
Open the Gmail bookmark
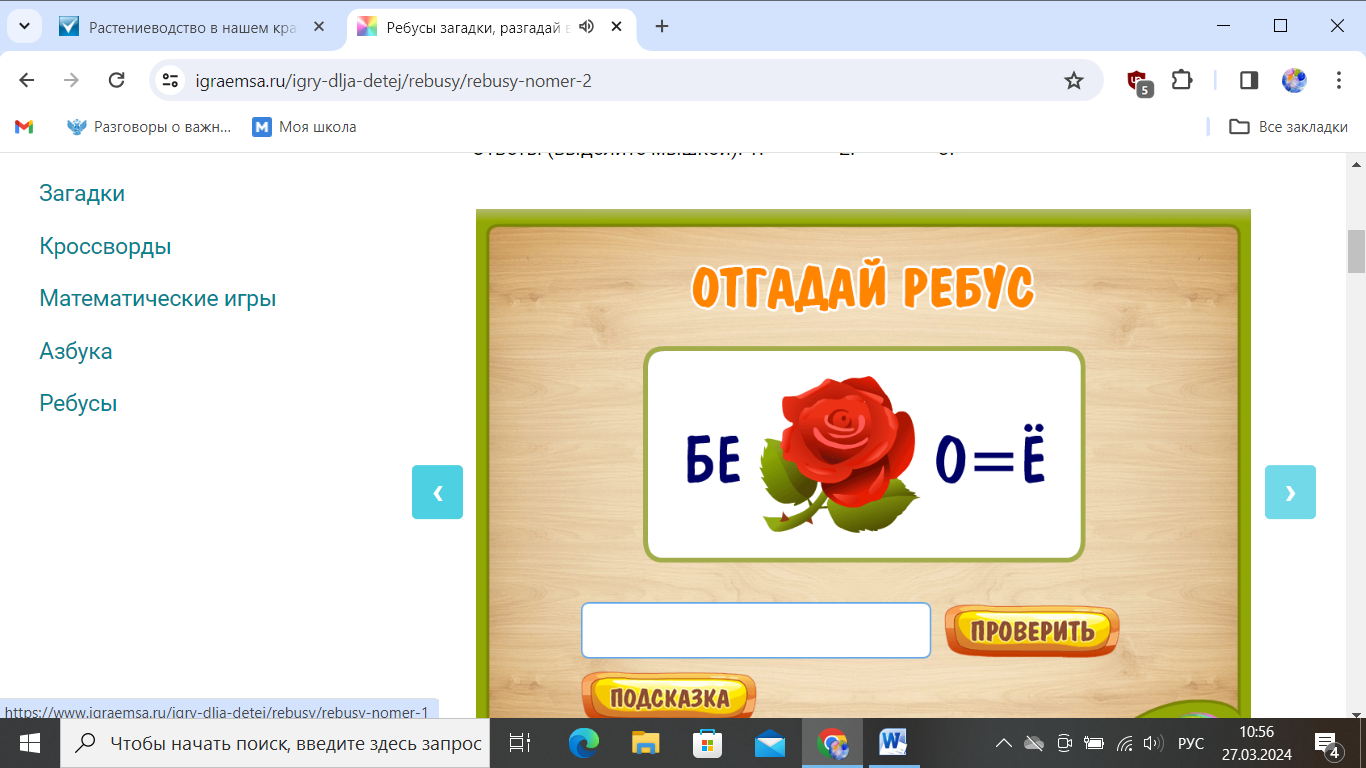point(24,127)
